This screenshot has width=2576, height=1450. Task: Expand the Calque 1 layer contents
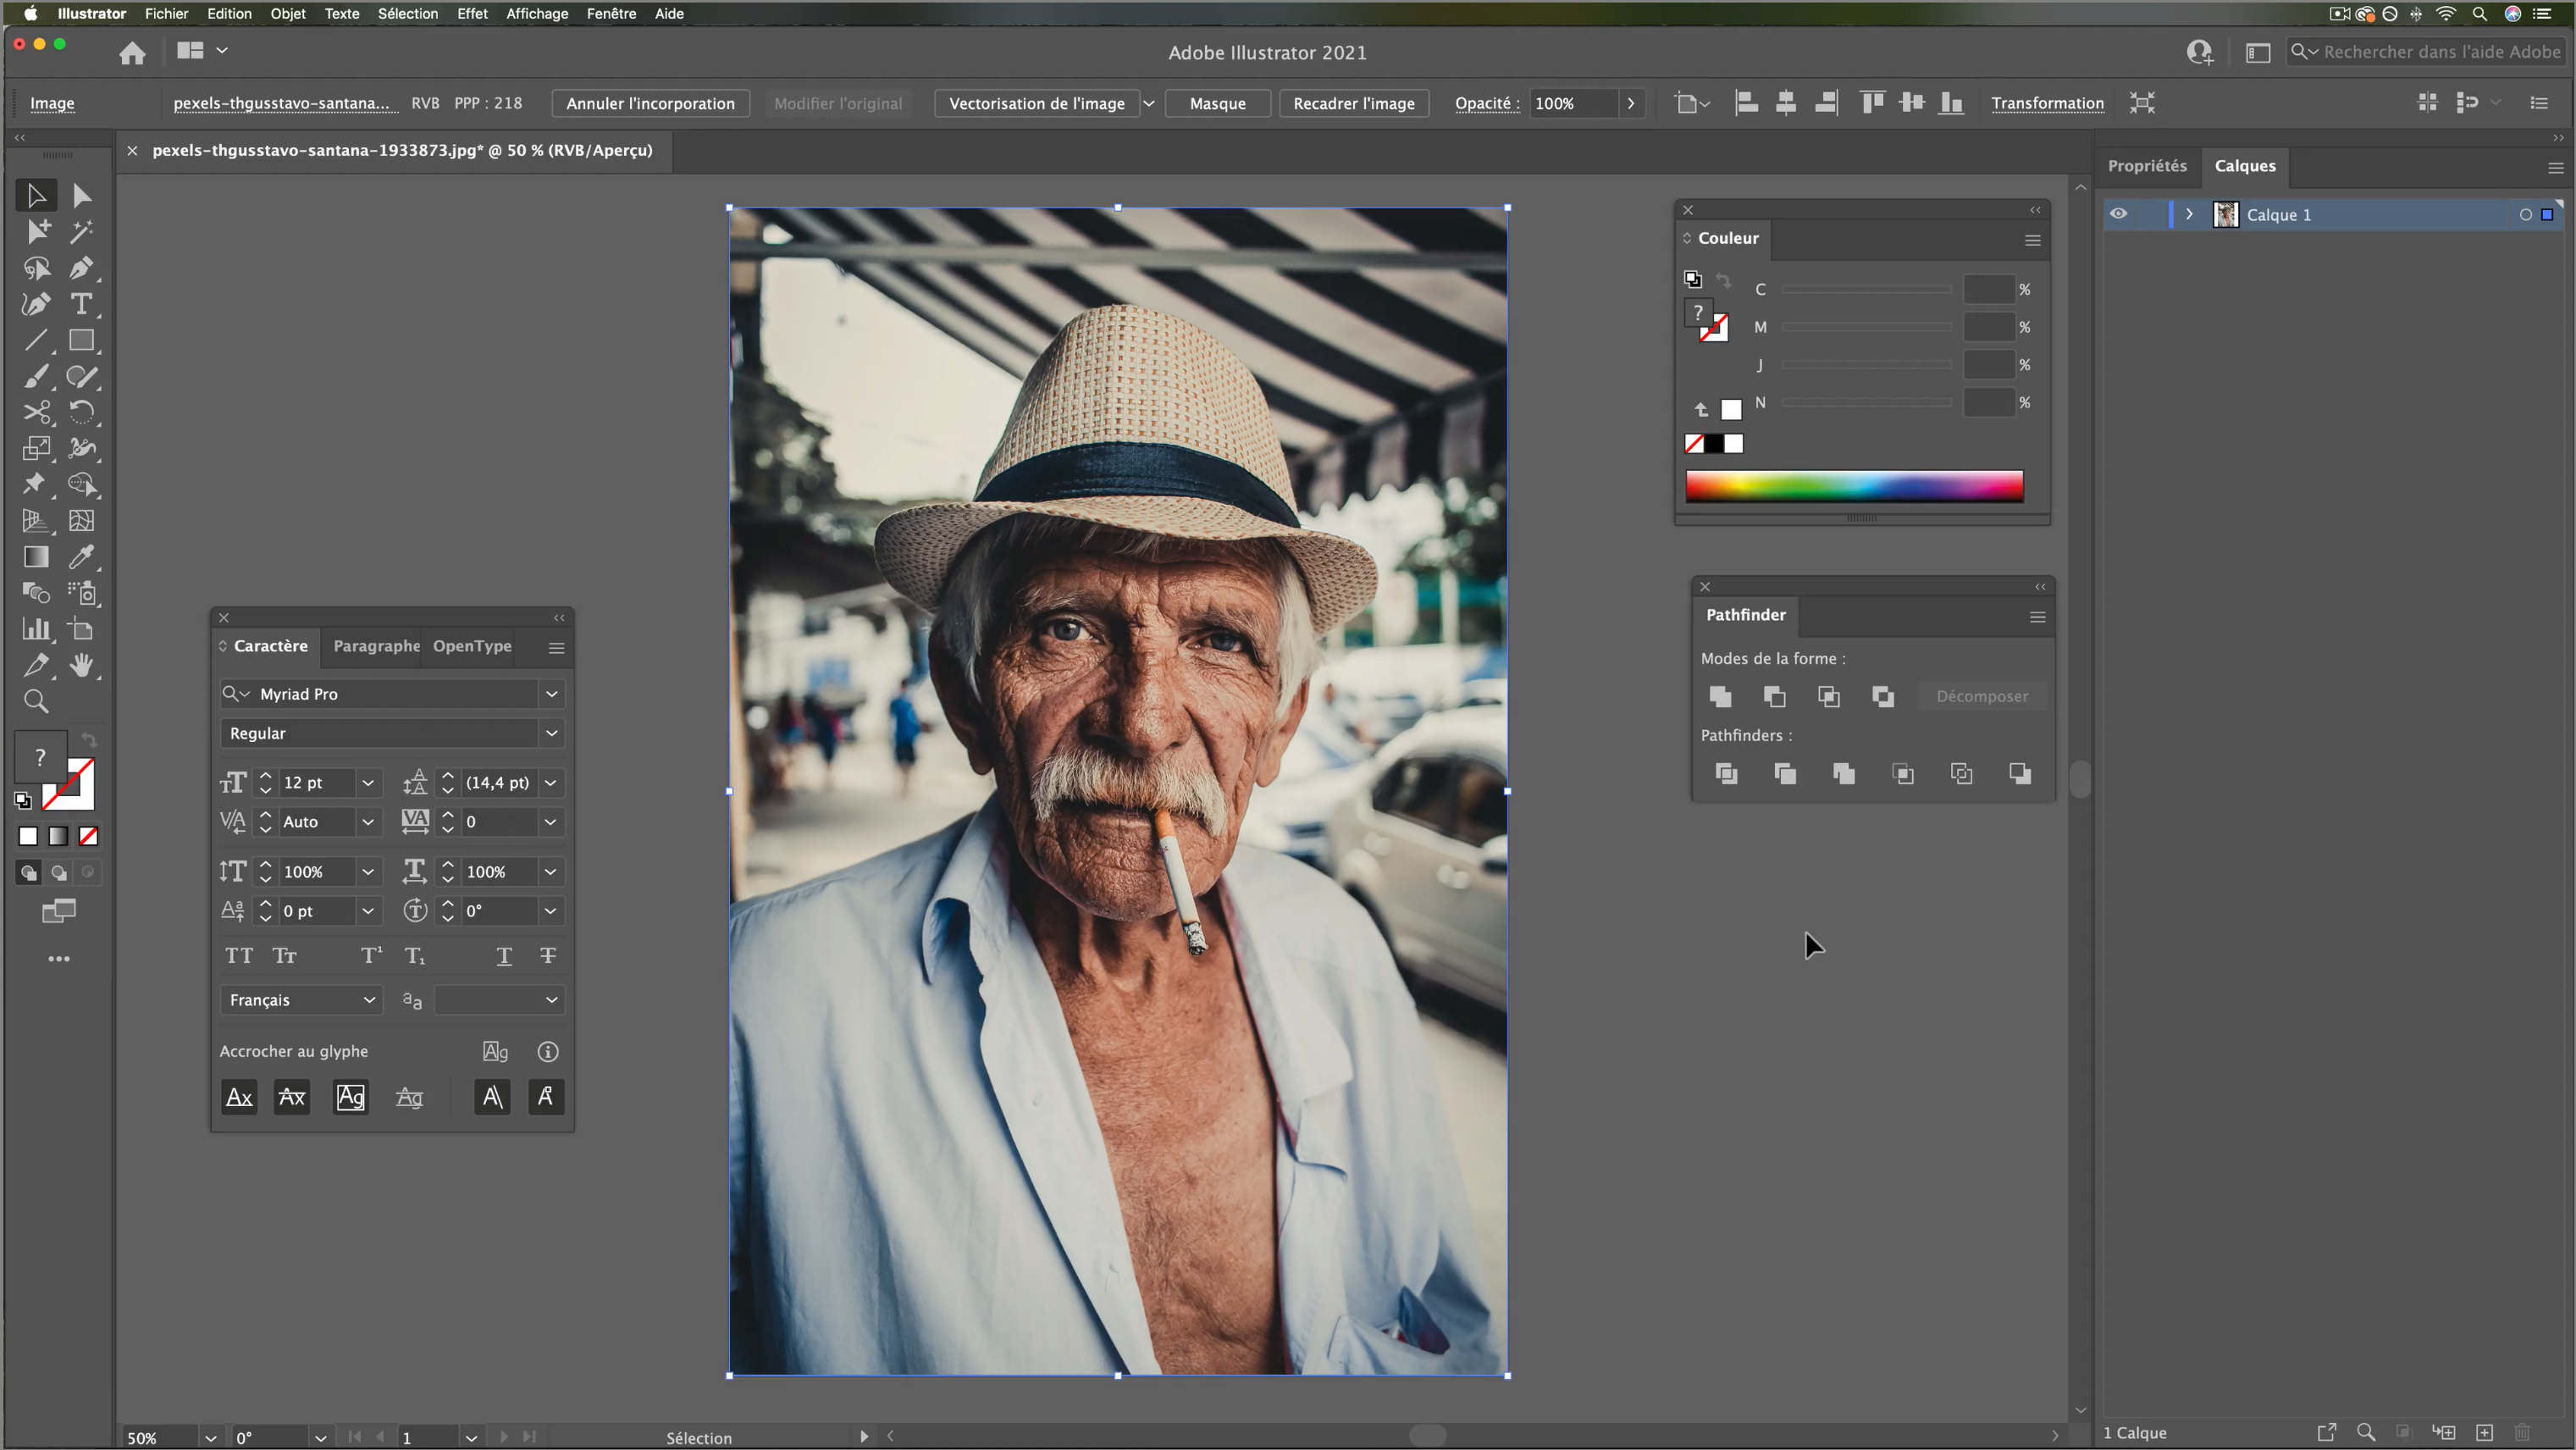2189,214
